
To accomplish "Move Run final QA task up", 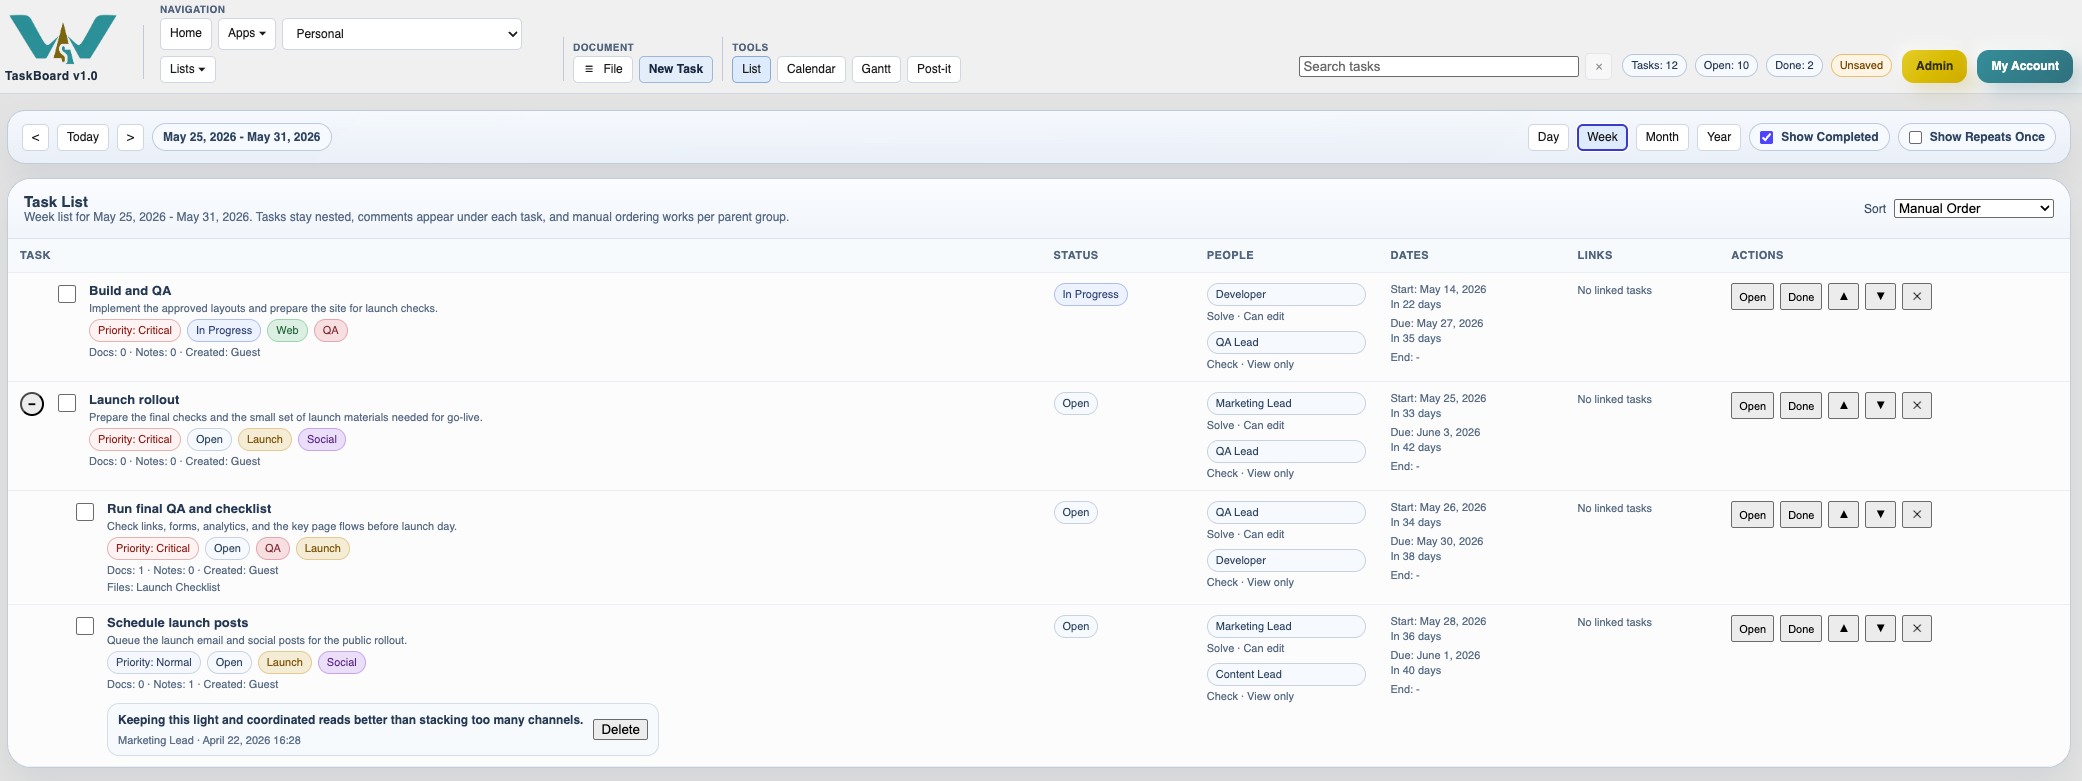I will pos(1843,515).
